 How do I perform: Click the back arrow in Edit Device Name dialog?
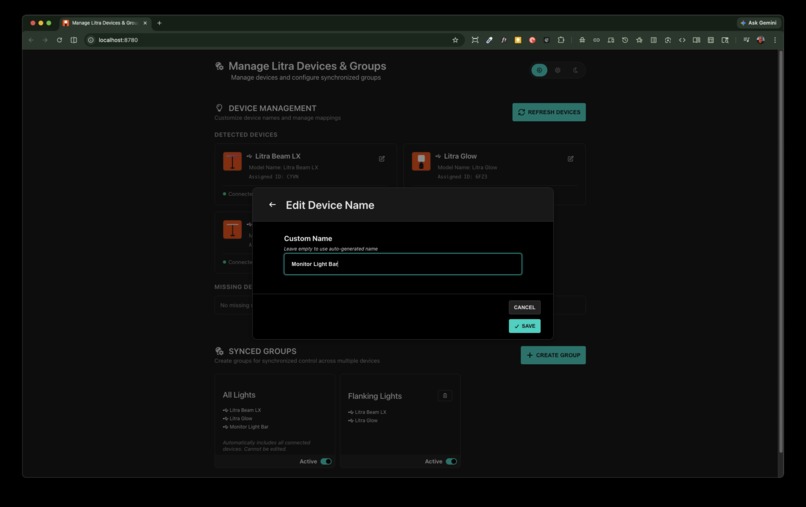[x=272, y=205]
